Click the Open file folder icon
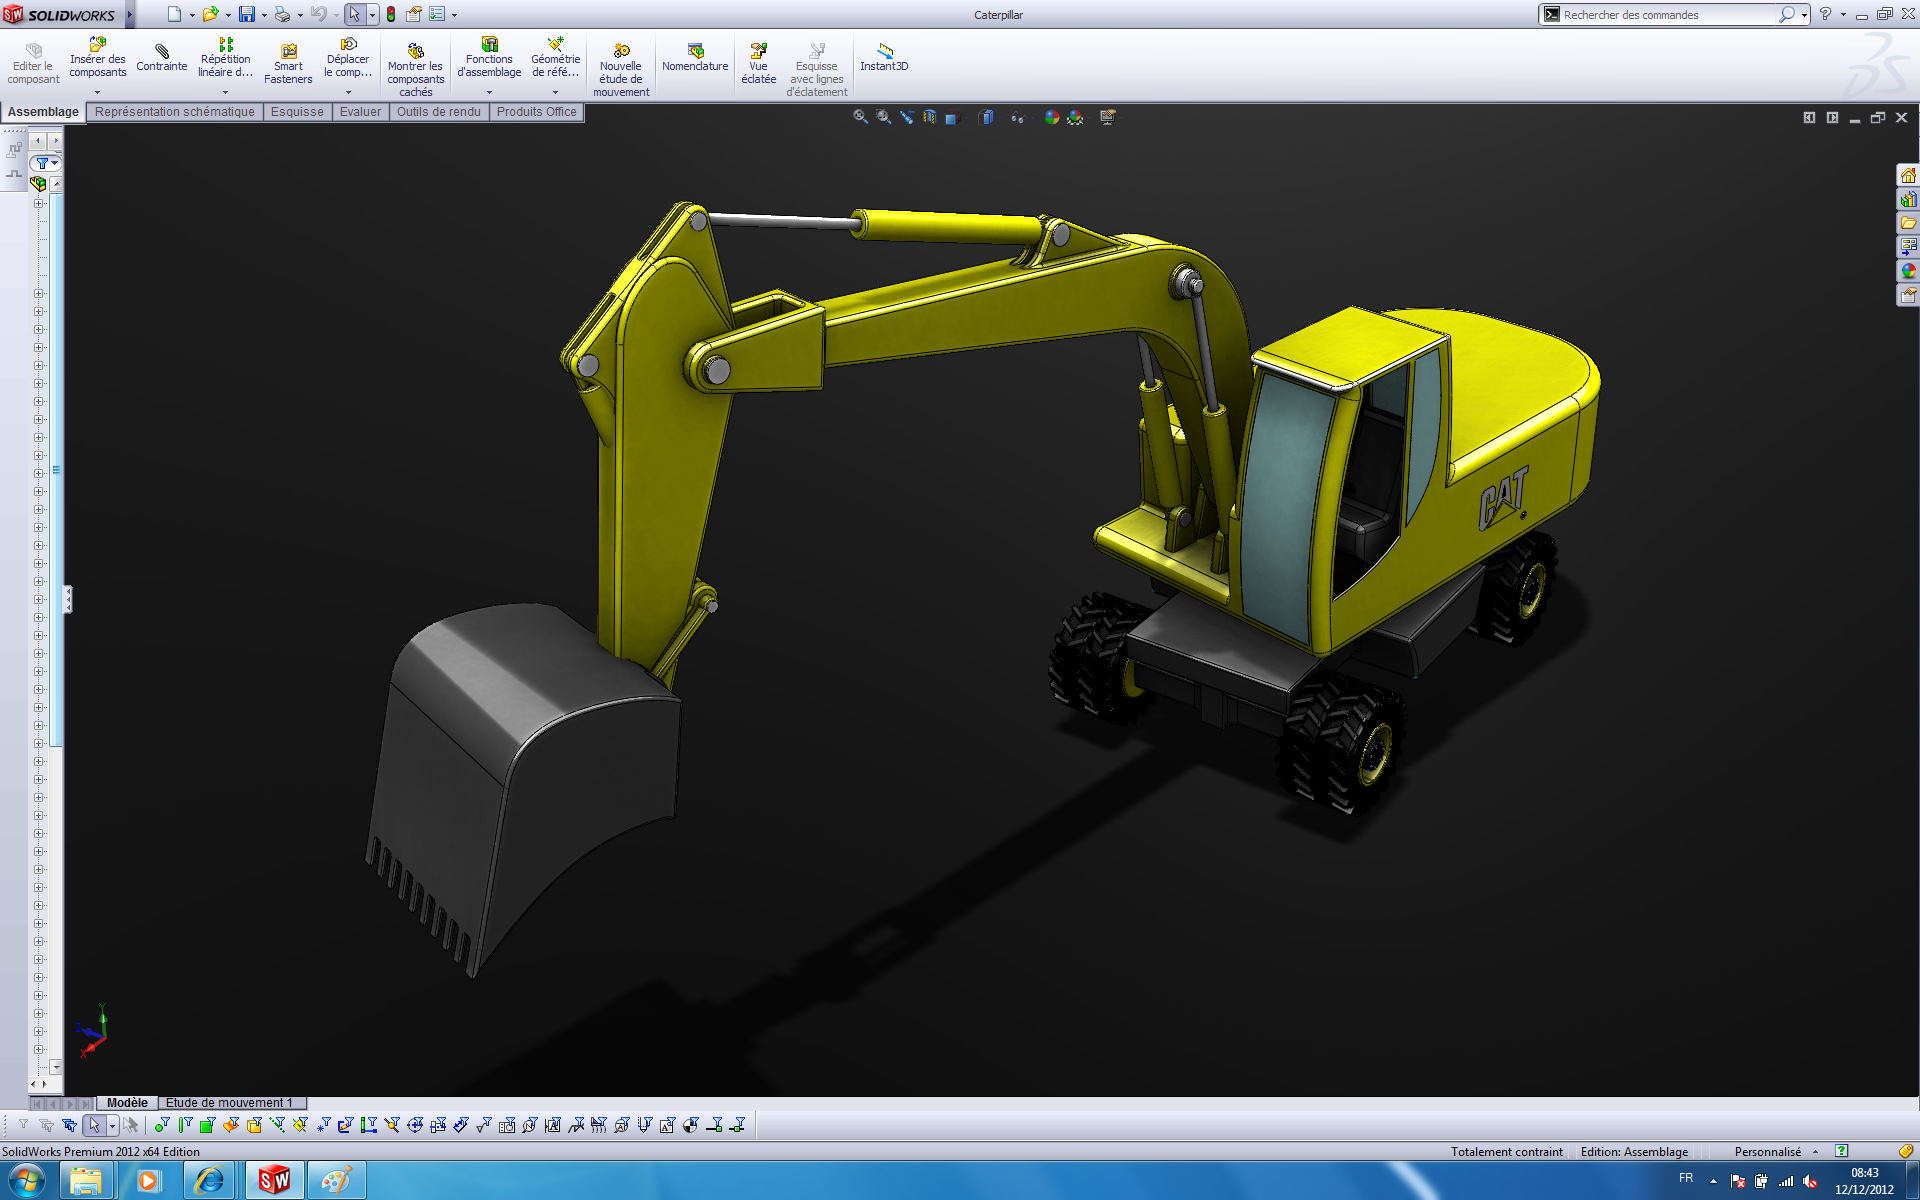The height and width of the screenshot is (1200, 1920). point(210,14)
